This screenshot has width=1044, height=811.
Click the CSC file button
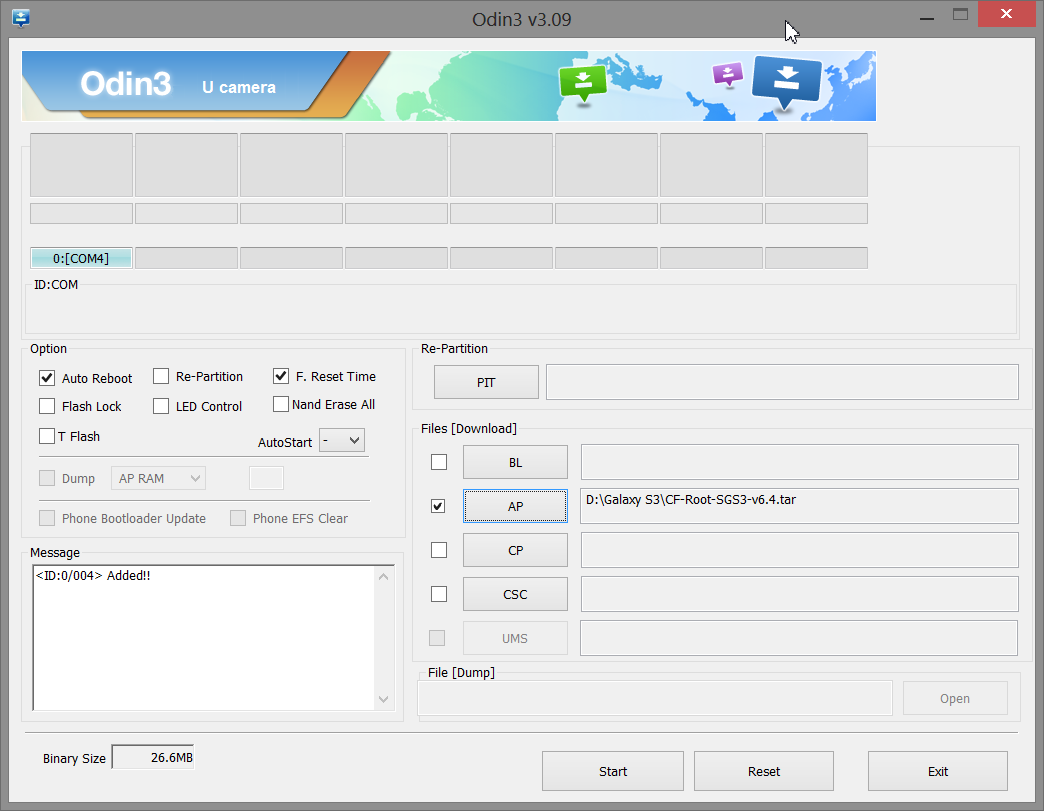pos(515,594)
